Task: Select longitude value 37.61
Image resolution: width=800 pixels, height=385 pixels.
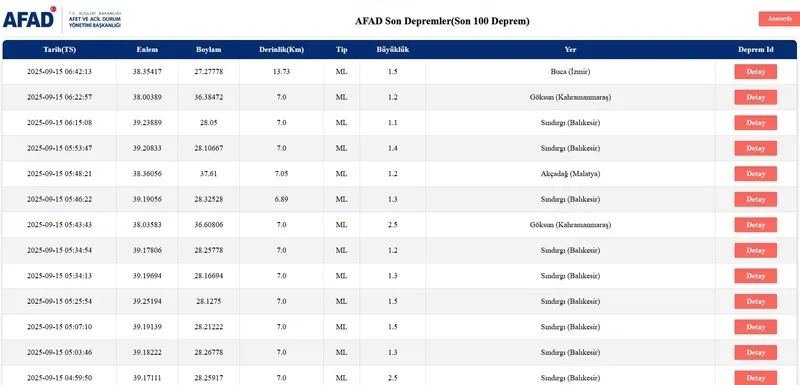Action: 209,173
